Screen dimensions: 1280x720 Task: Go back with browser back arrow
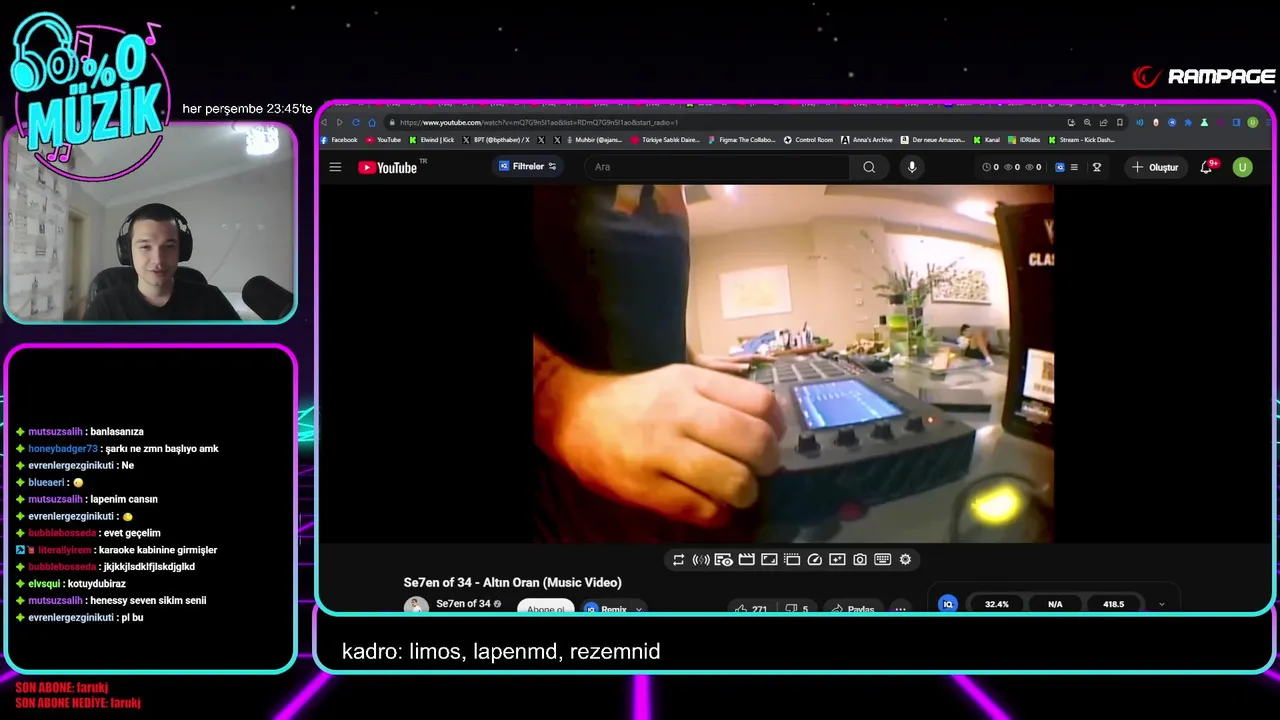click(x=324, y=122)
